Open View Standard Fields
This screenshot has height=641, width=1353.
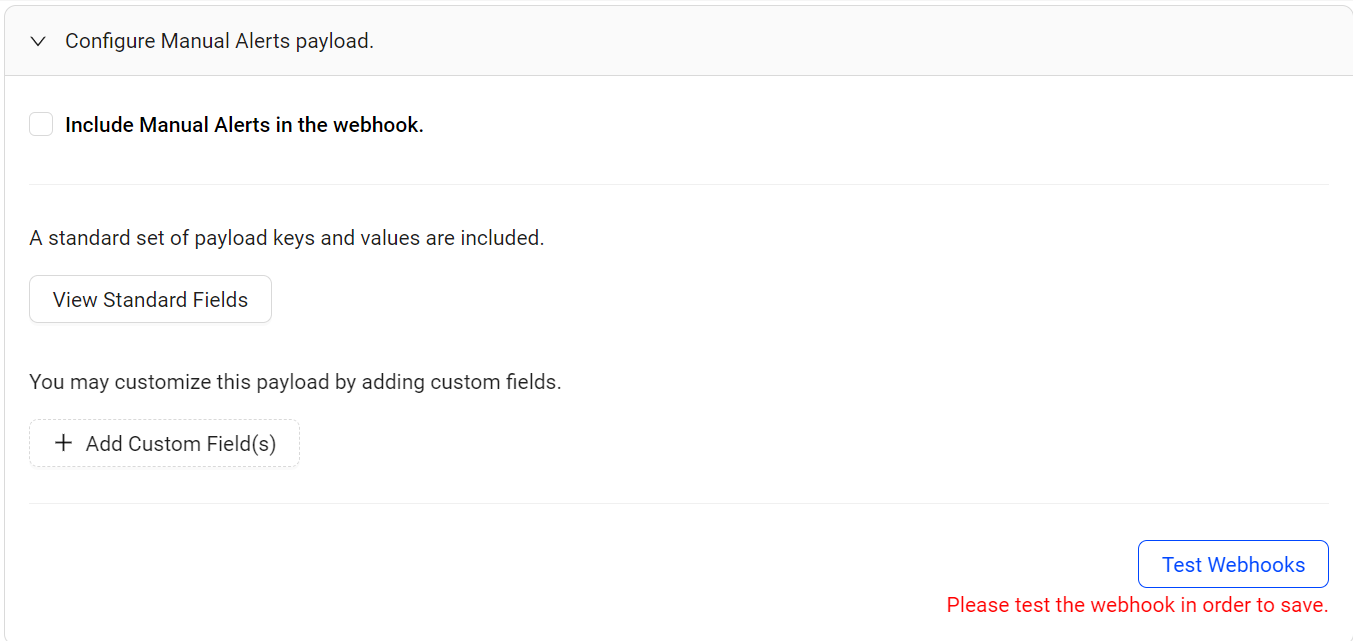click(150, 300)
